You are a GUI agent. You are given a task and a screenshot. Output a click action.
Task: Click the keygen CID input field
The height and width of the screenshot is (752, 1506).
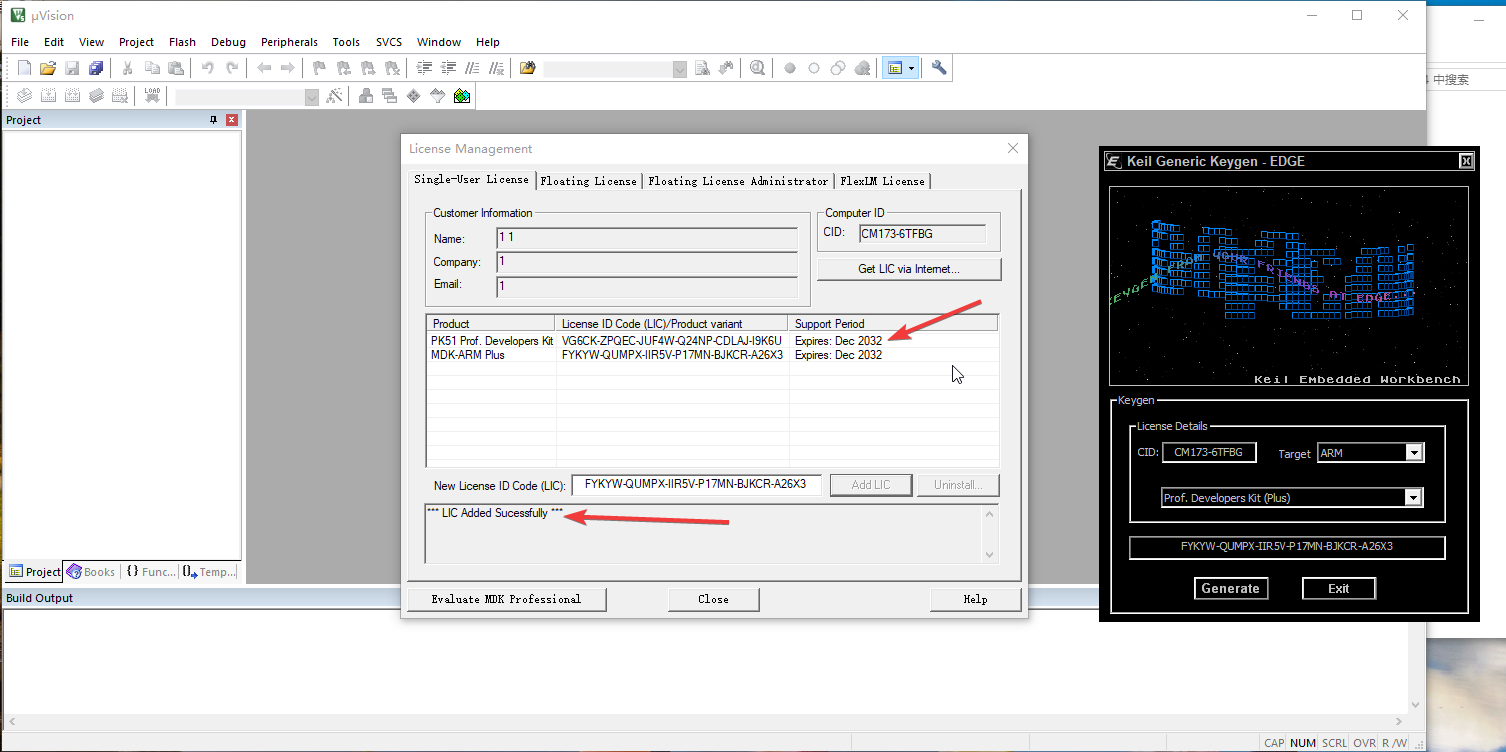coord(1208,452)
